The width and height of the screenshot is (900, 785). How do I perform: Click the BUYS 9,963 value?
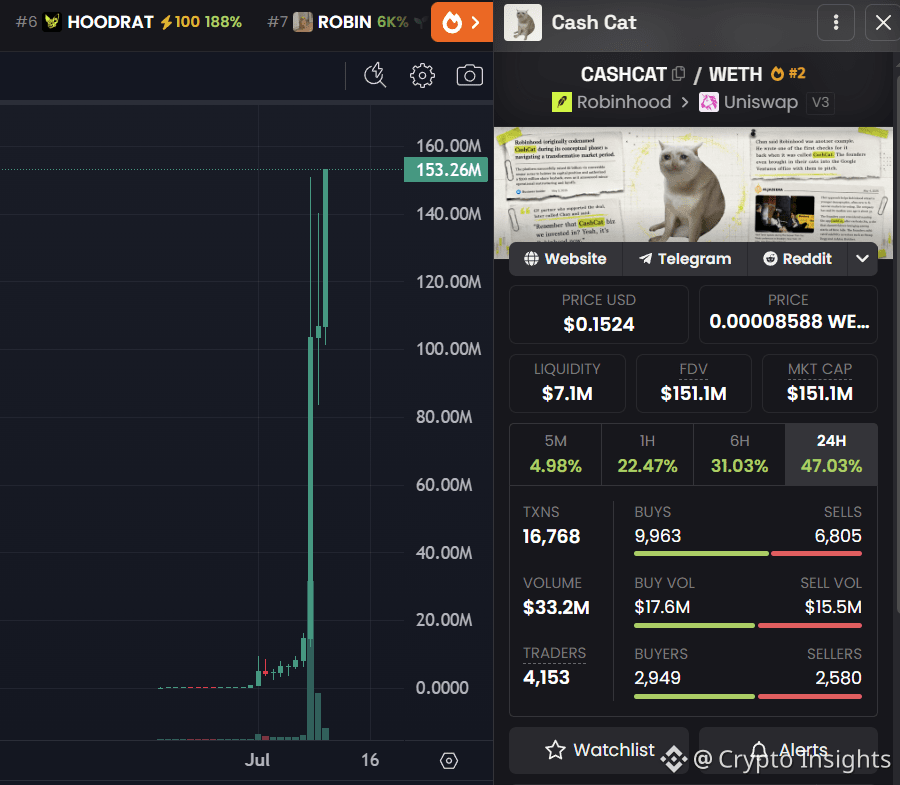(657, 536)
